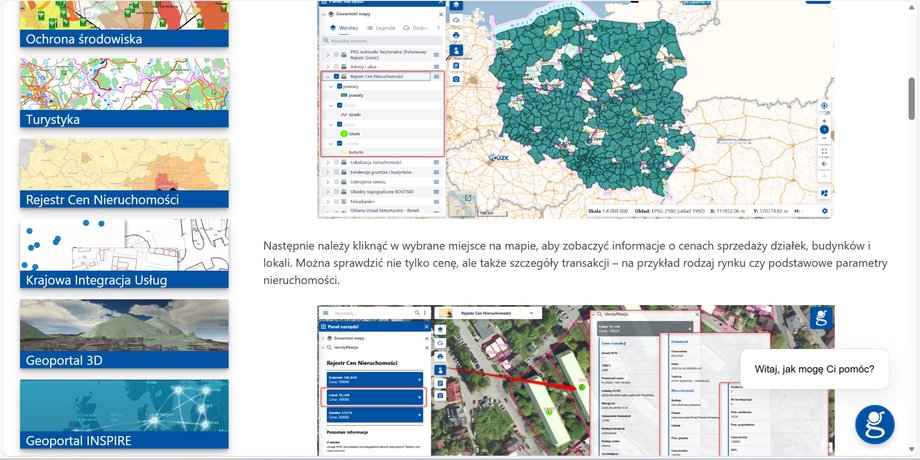The image size is (920, 460).
Task: Click the settings gear in upper map corner
Action: [x=825, y=211]
